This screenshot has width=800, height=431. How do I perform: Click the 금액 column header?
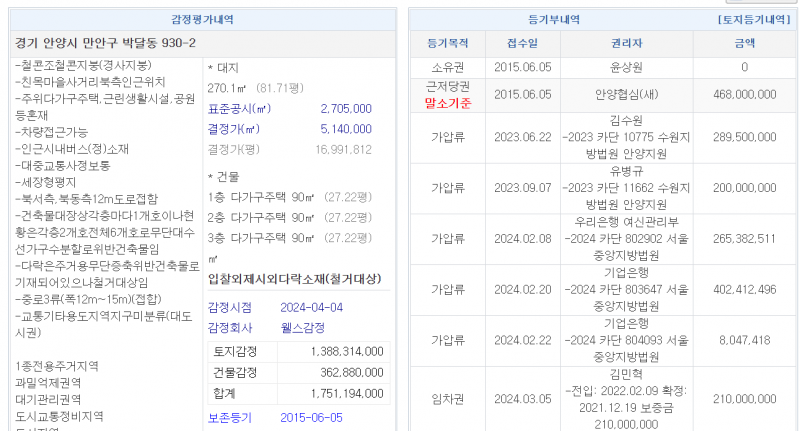744,44
